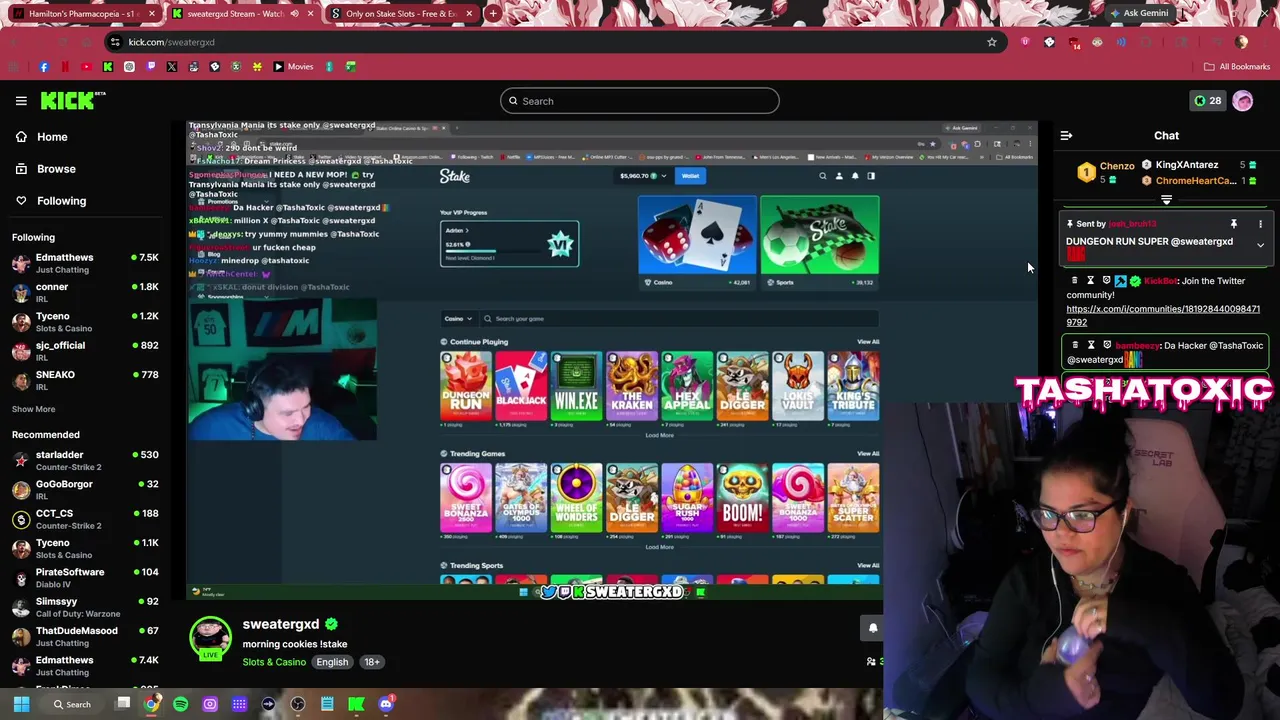Open CCT_CS in Recommended channels
Image resolution: width=1280 pixels, height=720 pixels.
point(86,520)
